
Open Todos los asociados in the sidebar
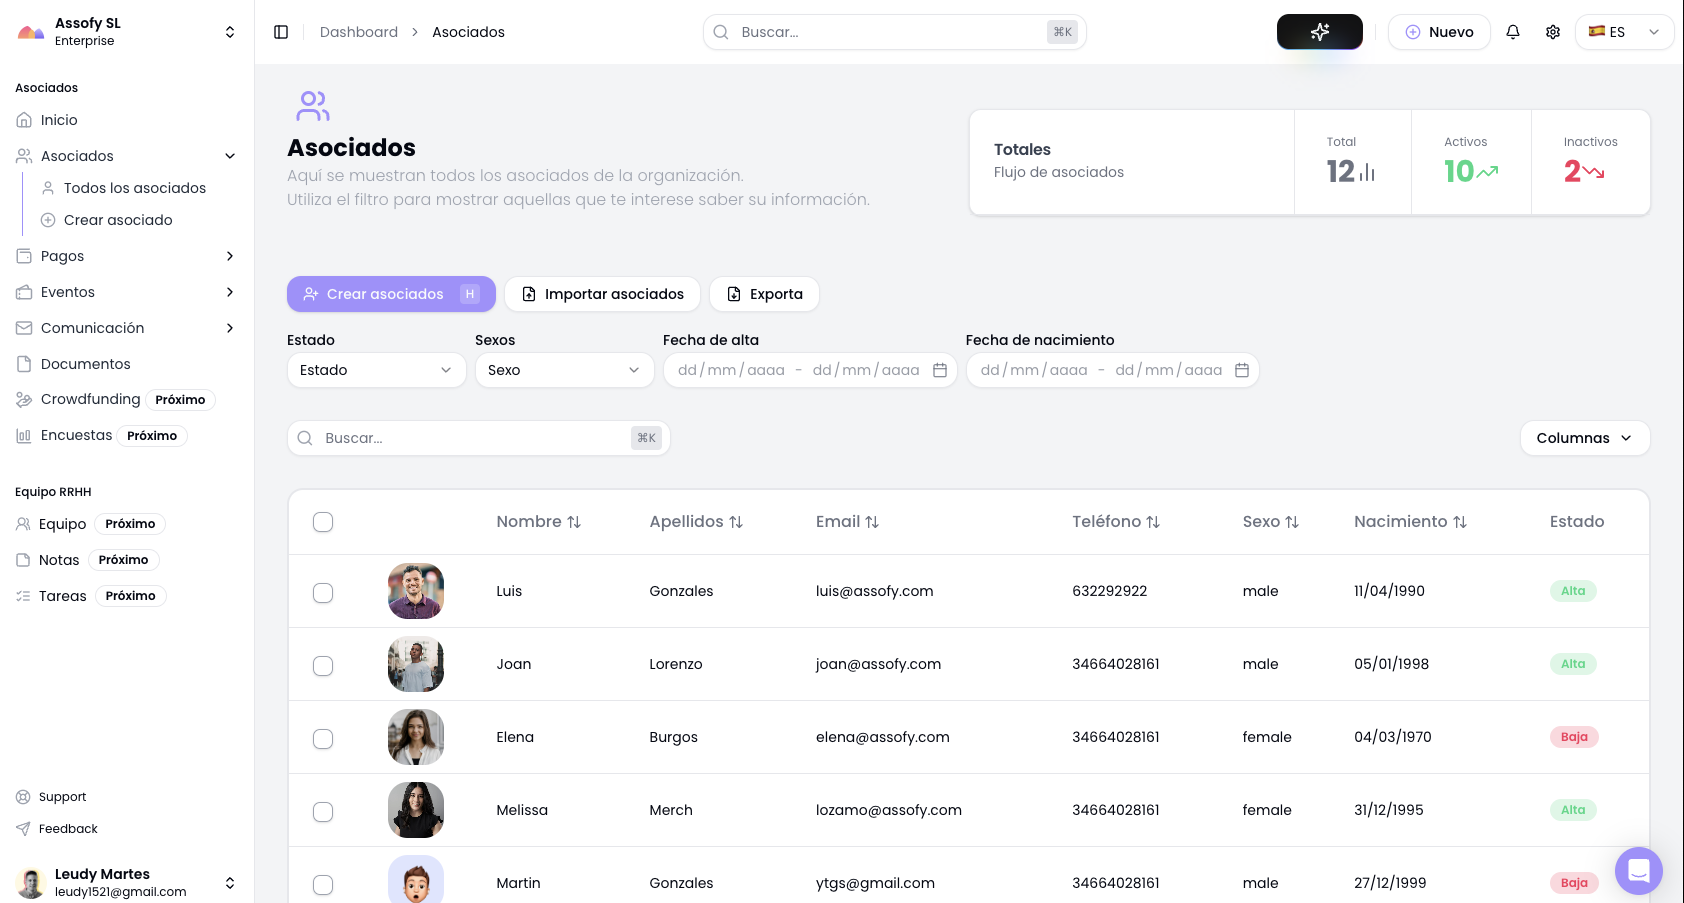(x=134, y=188)
